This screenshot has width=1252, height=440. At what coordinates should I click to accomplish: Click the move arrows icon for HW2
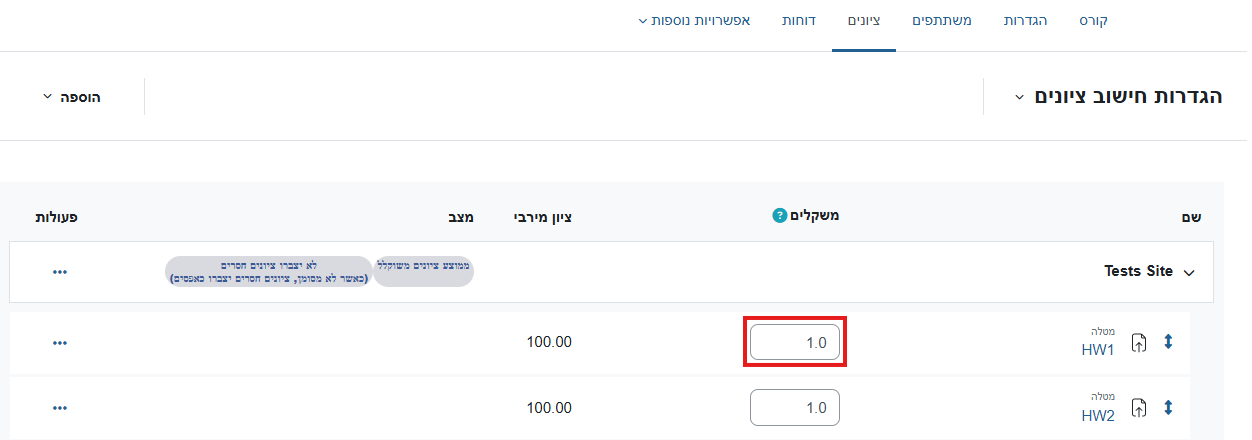tap(1168, 407)
